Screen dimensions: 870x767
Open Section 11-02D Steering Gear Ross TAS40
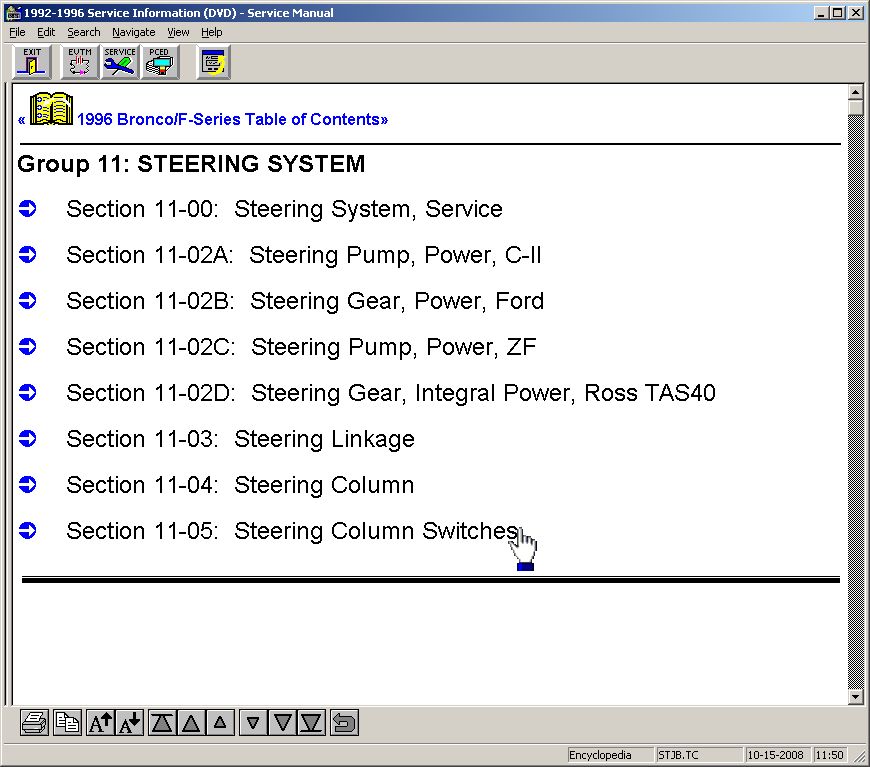click(391, 393)
